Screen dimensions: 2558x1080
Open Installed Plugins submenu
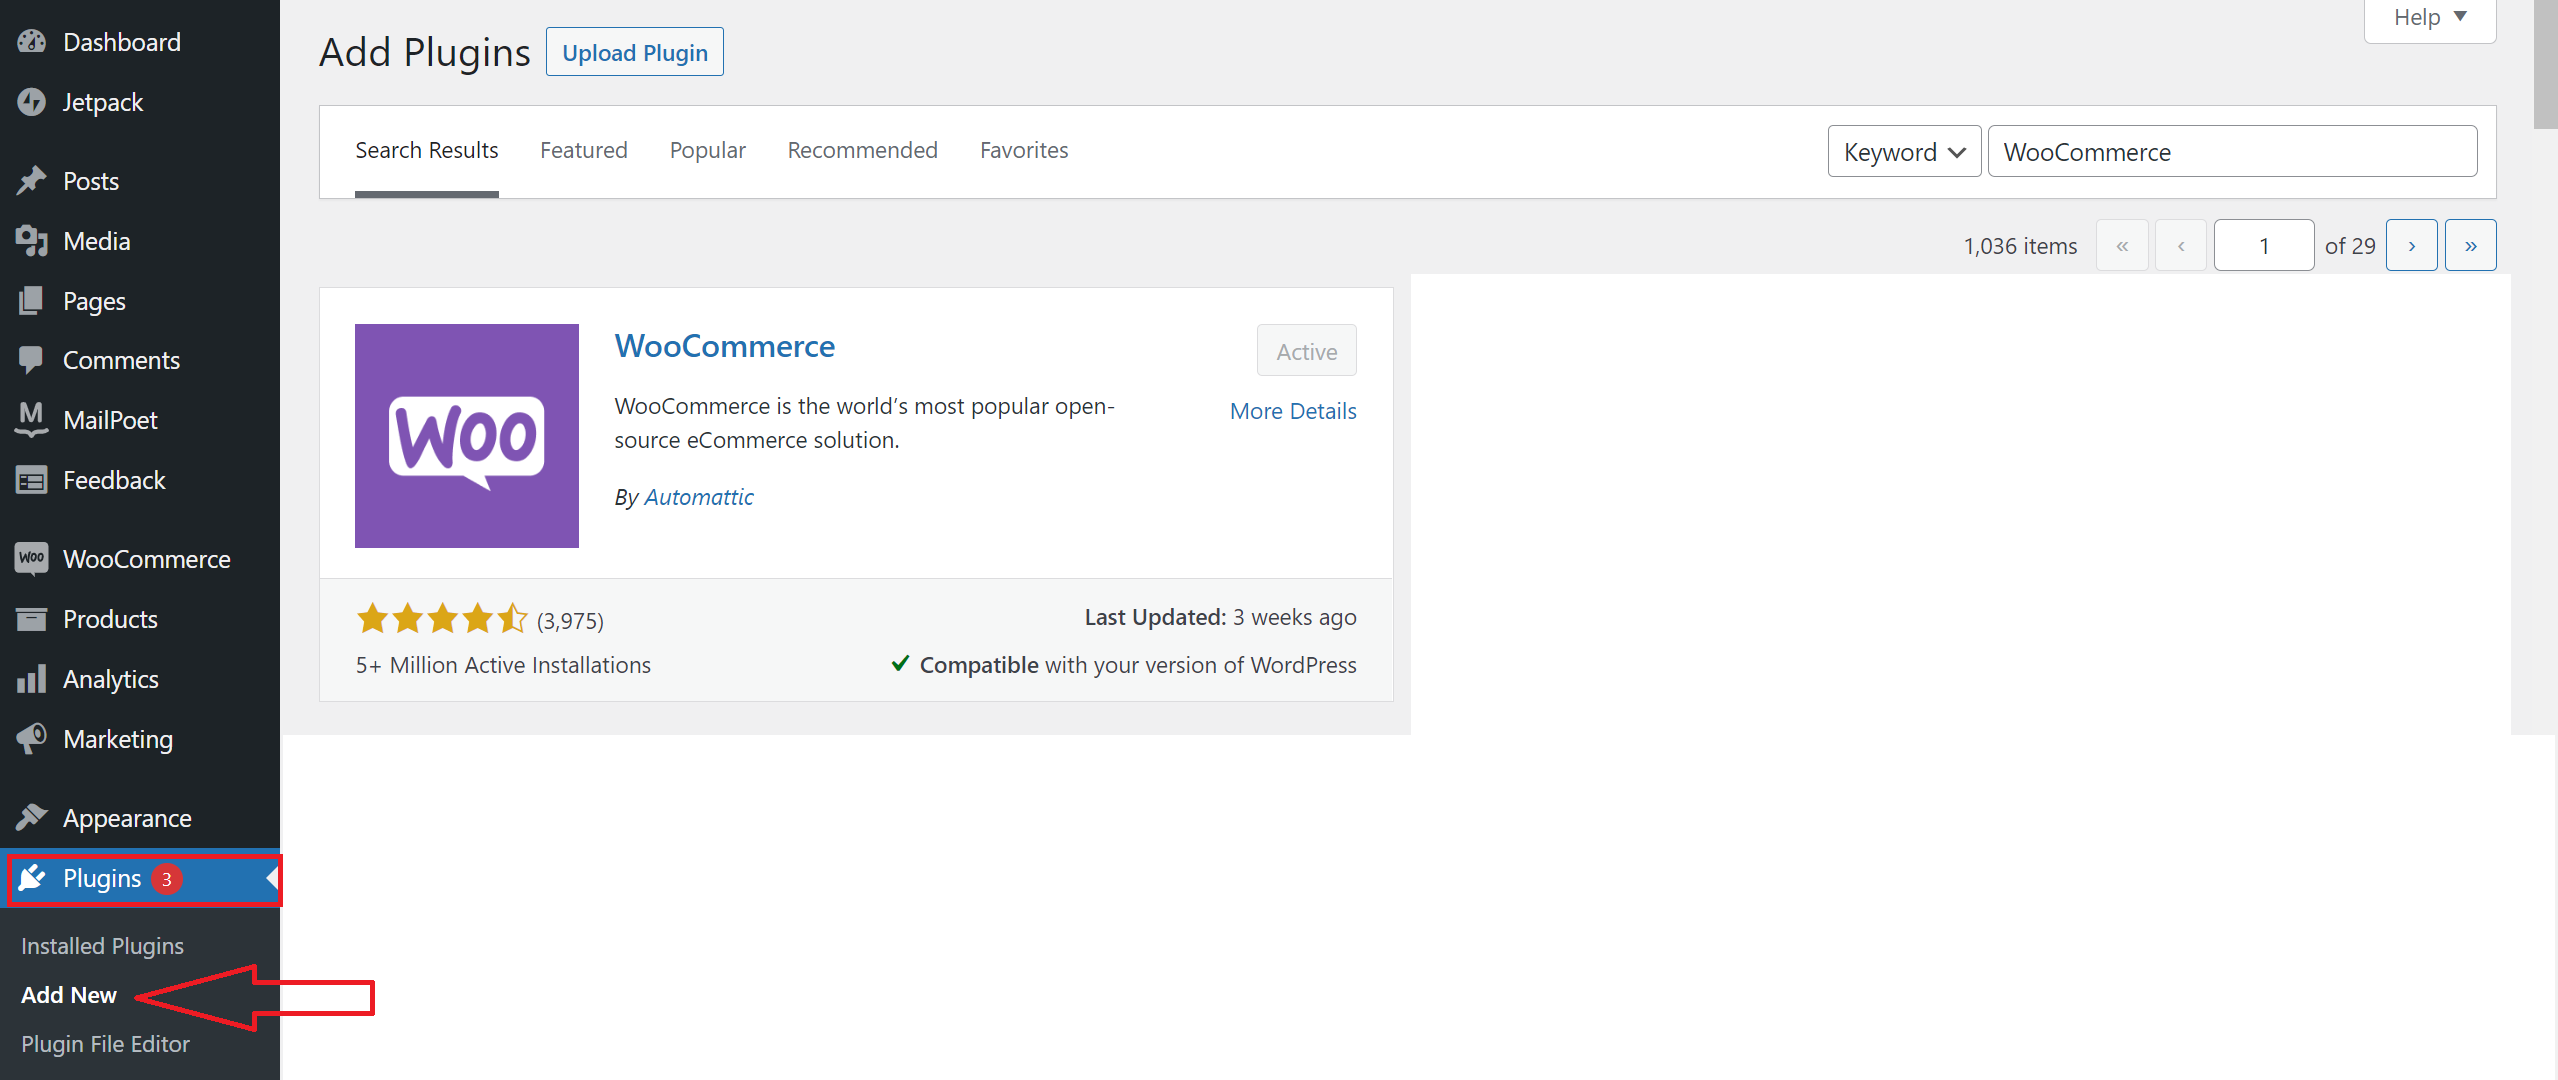click(102, 946)
